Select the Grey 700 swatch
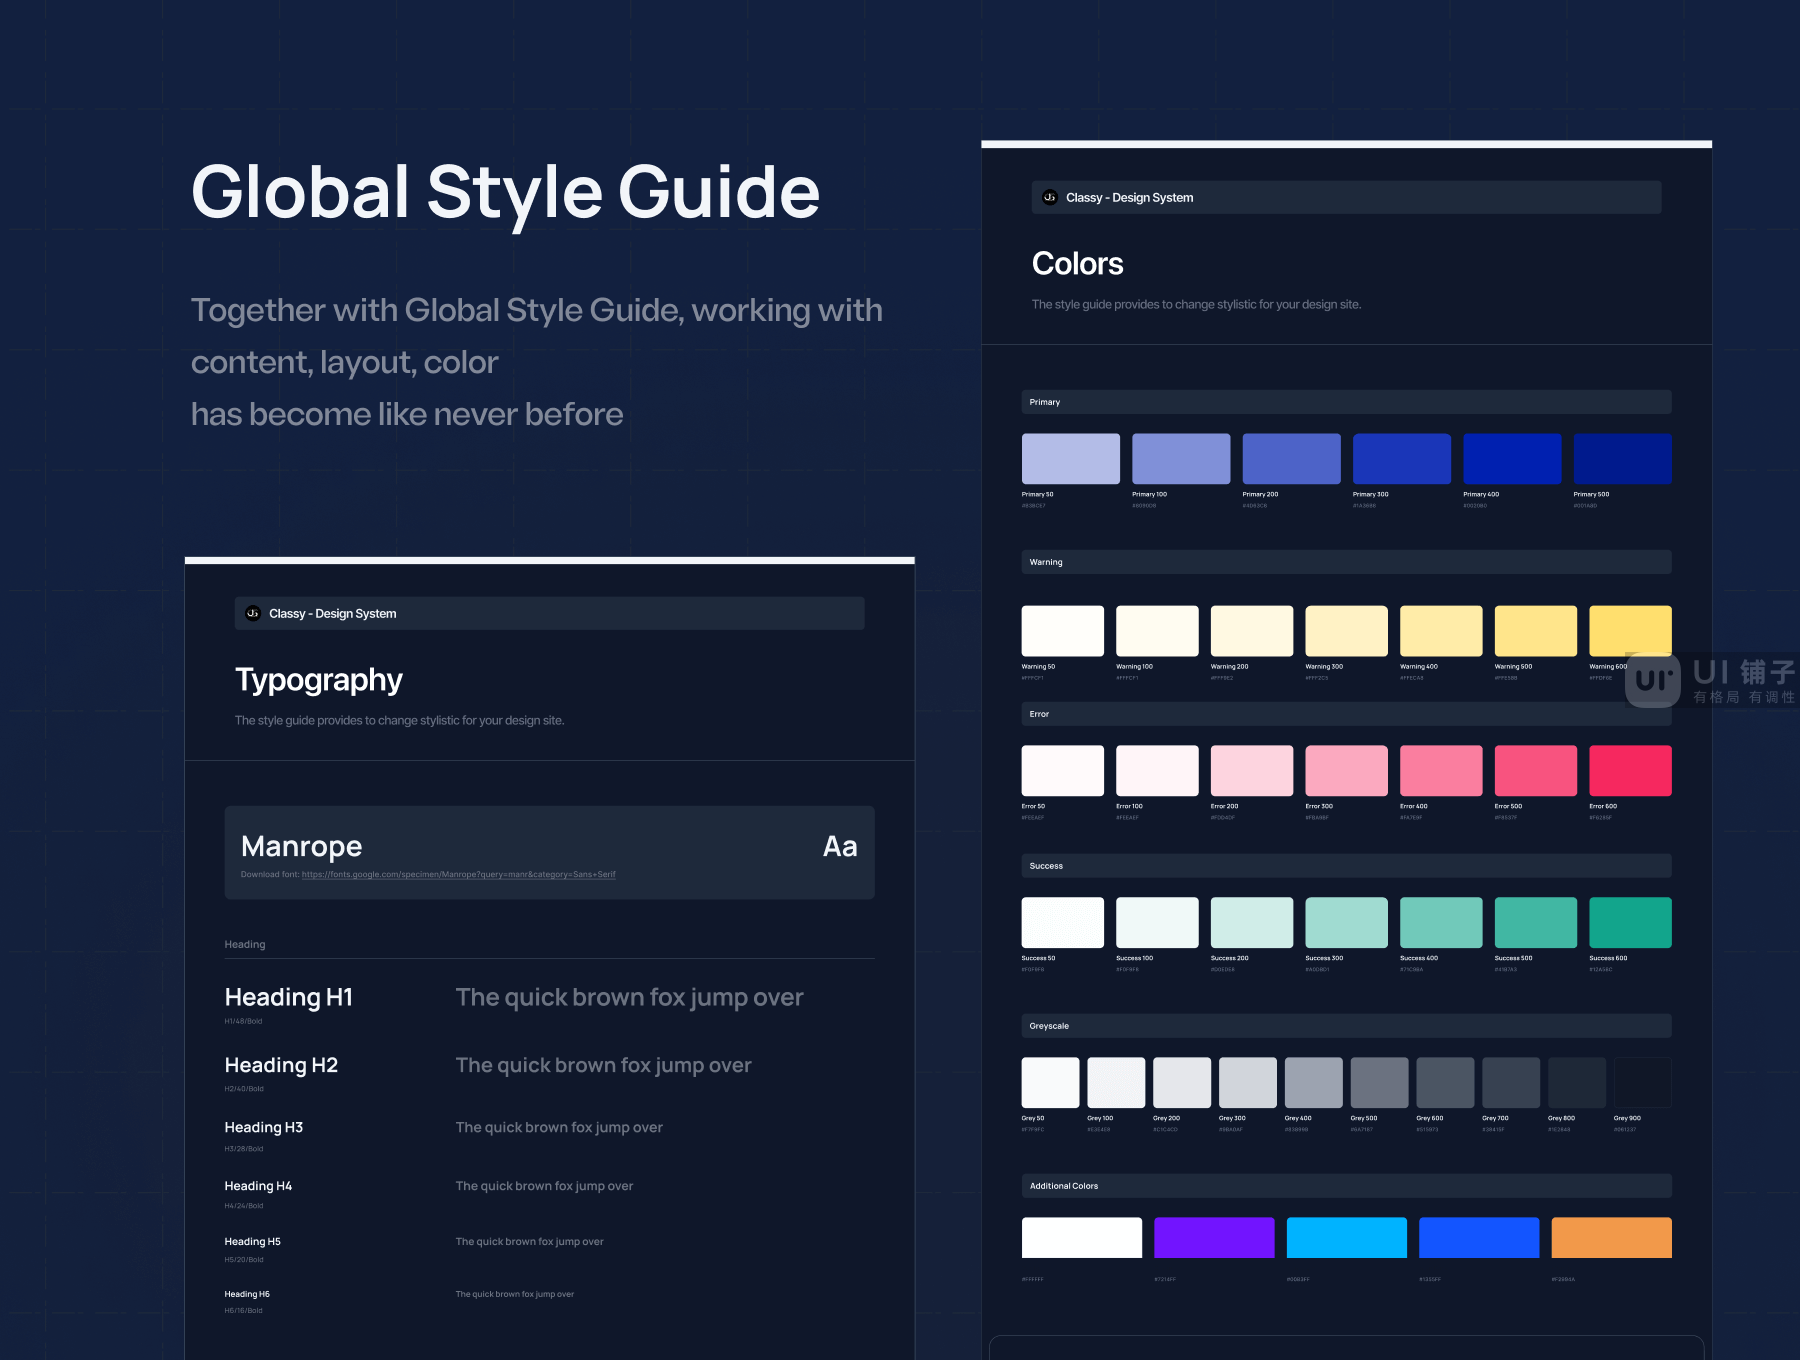Screen dimensions: 1800x1360 1511,1083
